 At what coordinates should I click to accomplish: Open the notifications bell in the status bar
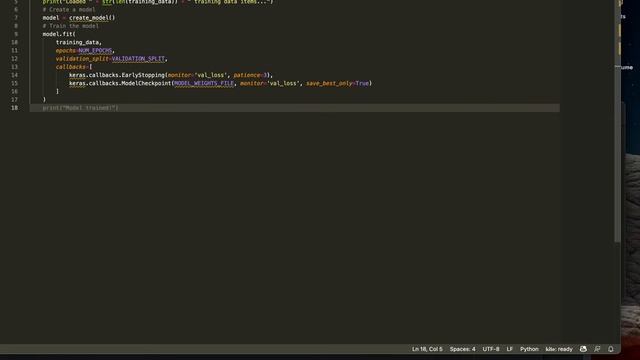tap(611, 349)
